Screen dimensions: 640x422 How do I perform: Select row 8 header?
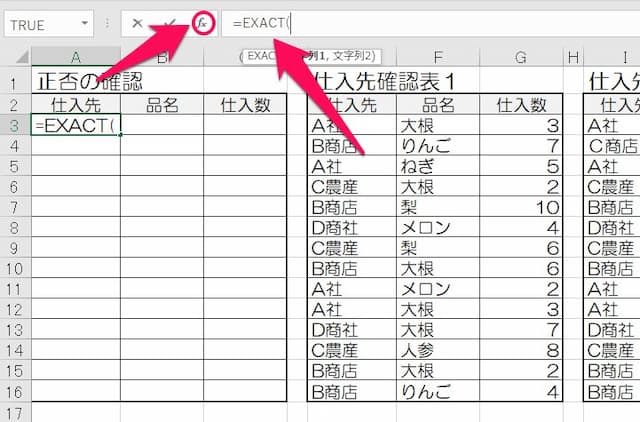(15, 227)
